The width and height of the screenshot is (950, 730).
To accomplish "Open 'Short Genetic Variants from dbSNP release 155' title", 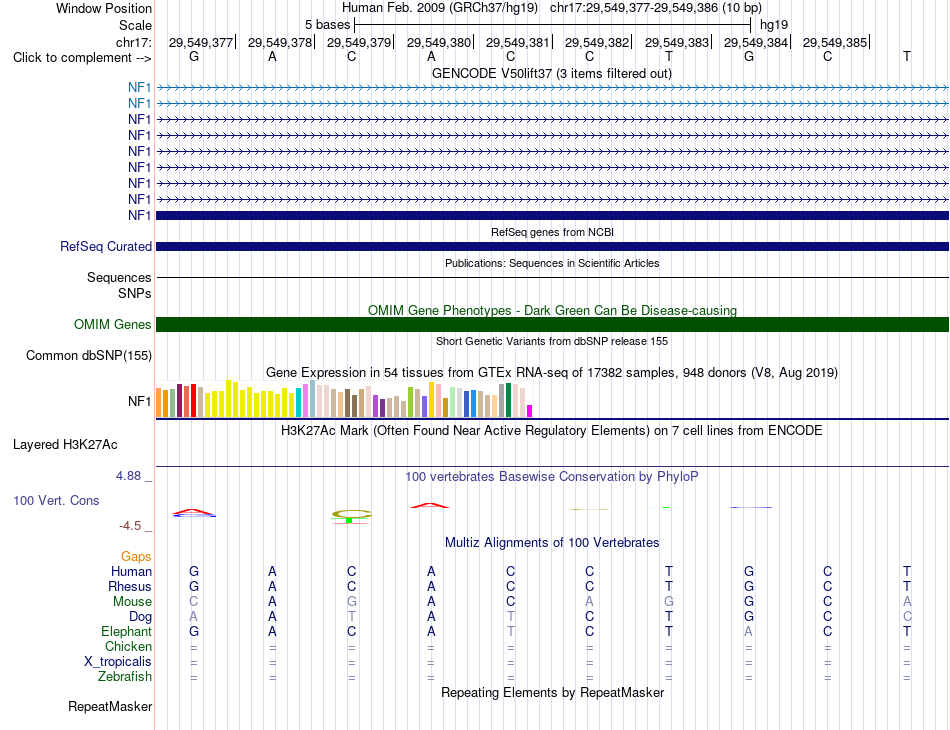I will (x=552, y=341).
